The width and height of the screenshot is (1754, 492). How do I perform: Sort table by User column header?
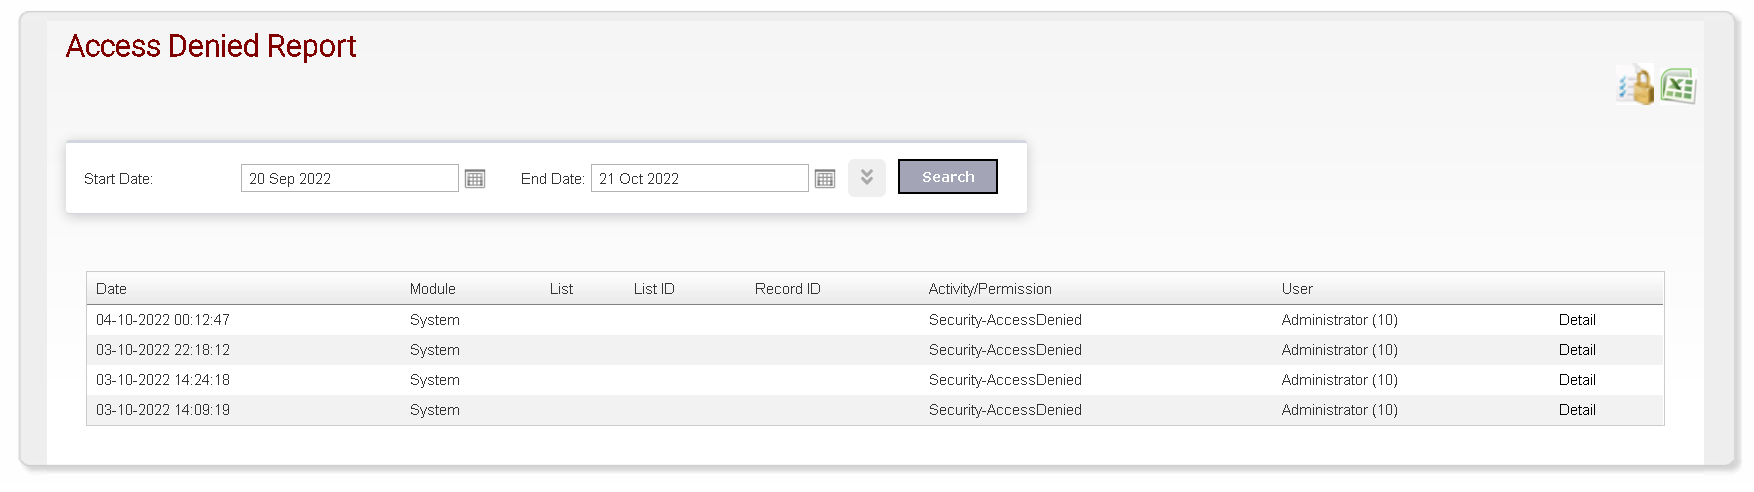(1297, 289)
